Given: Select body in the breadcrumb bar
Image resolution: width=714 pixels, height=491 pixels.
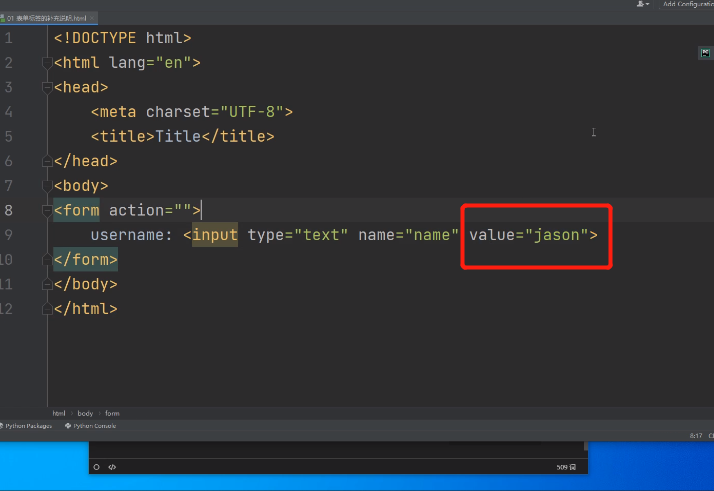Looking at the screenshot, I should 85,414.
